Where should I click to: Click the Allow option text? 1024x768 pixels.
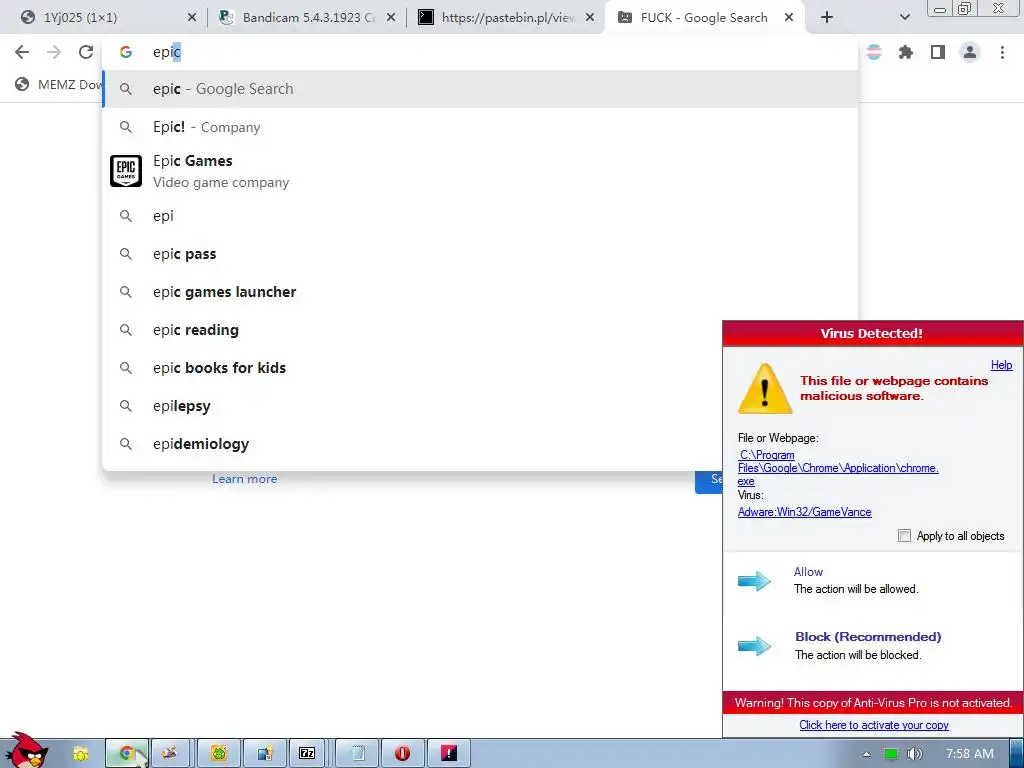click(808, 571)
